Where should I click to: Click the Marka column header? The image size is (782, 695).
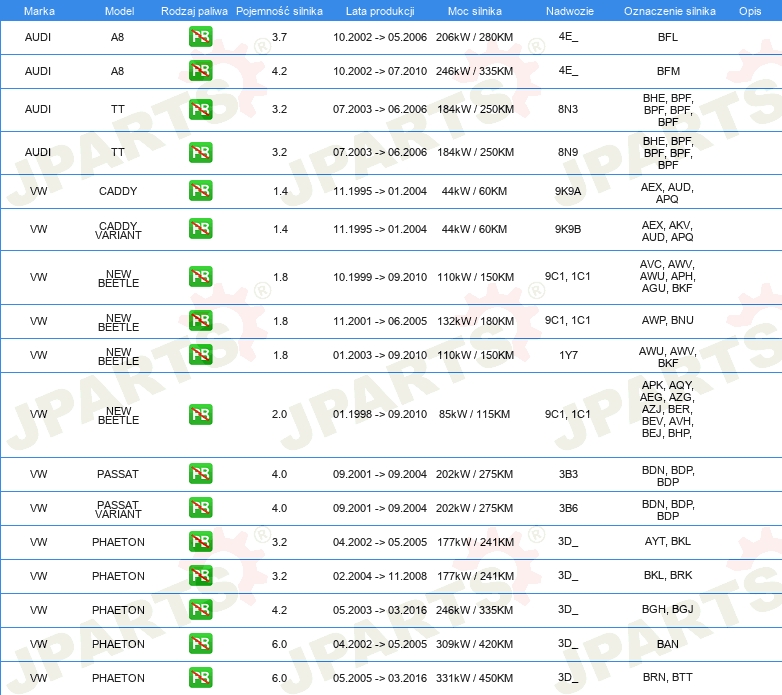tap(39, 10)
